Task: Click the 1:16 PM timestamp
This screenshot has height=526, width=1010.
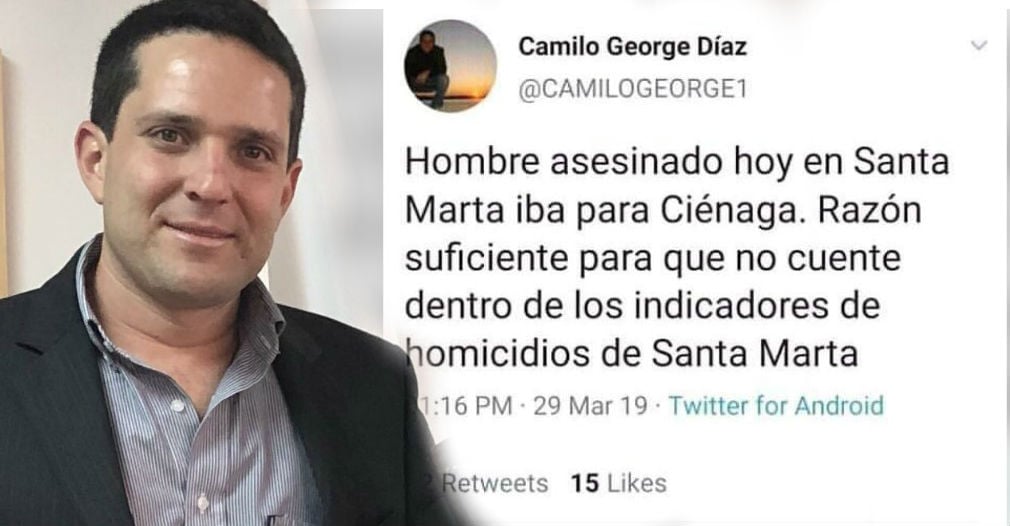Action: (x=464, y=406)
